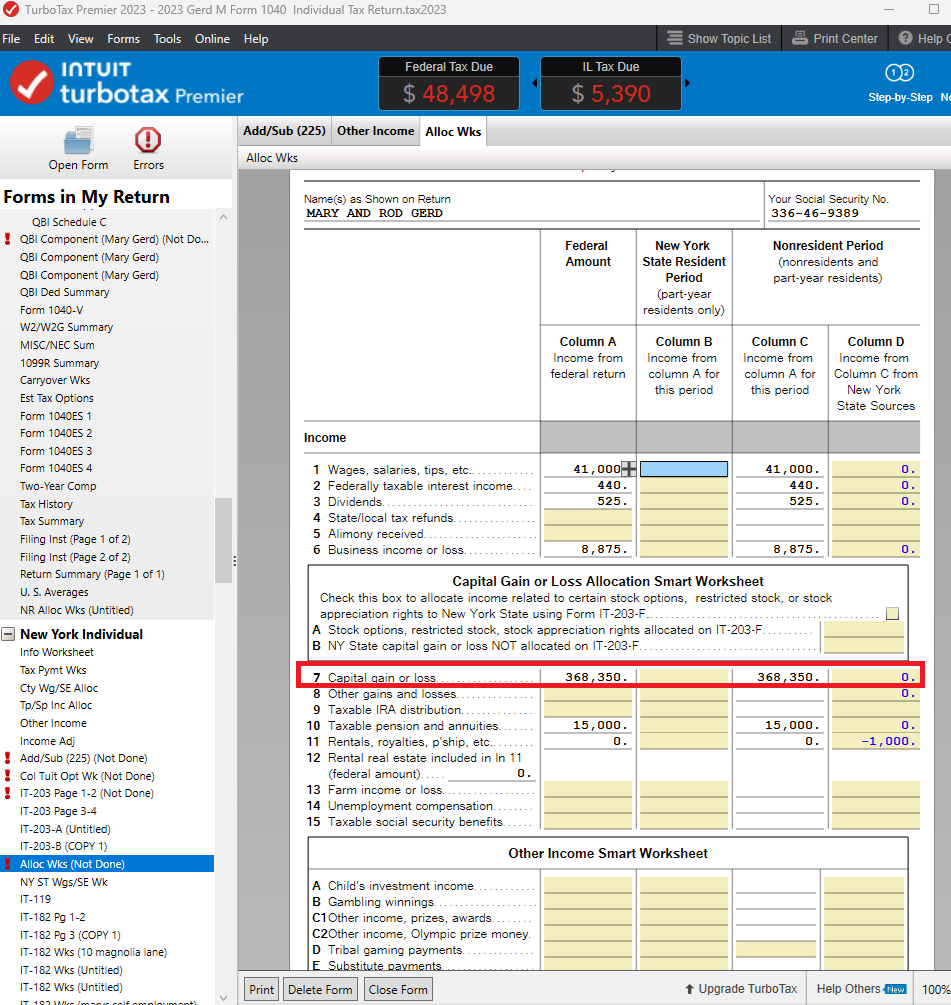The height and width of the screenshot is (1005, 951).
Task: Click the Delete Form button
Action: [x=320, y=990]
